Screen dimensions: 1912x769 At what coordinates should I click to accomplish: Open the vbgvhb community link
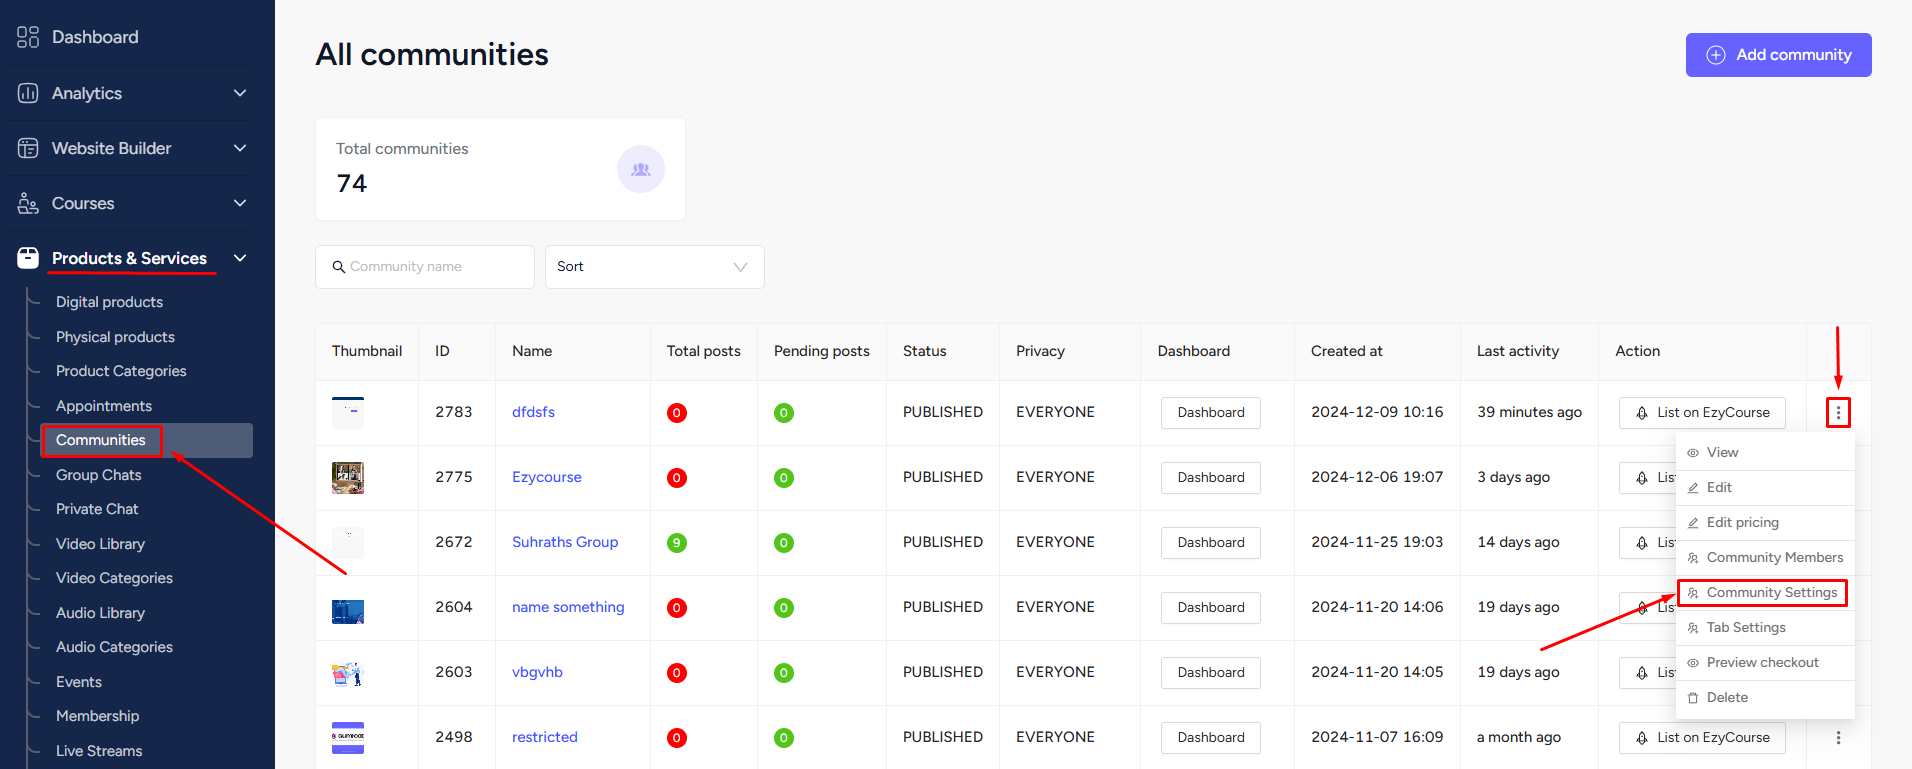click(537, 672)
